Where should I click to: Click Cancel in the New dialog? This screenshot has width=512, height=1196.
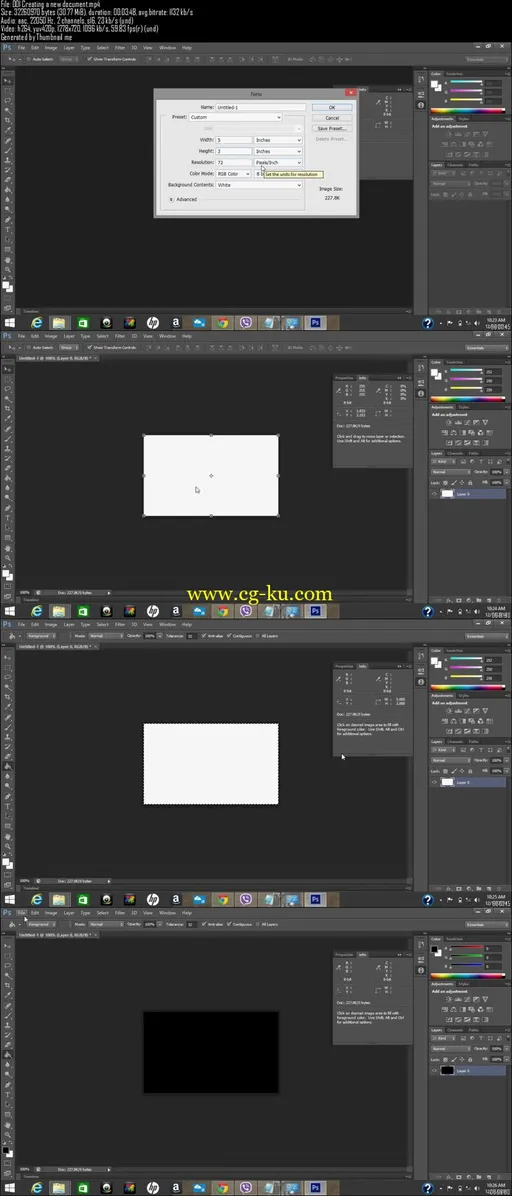click(x=332, y=118)
